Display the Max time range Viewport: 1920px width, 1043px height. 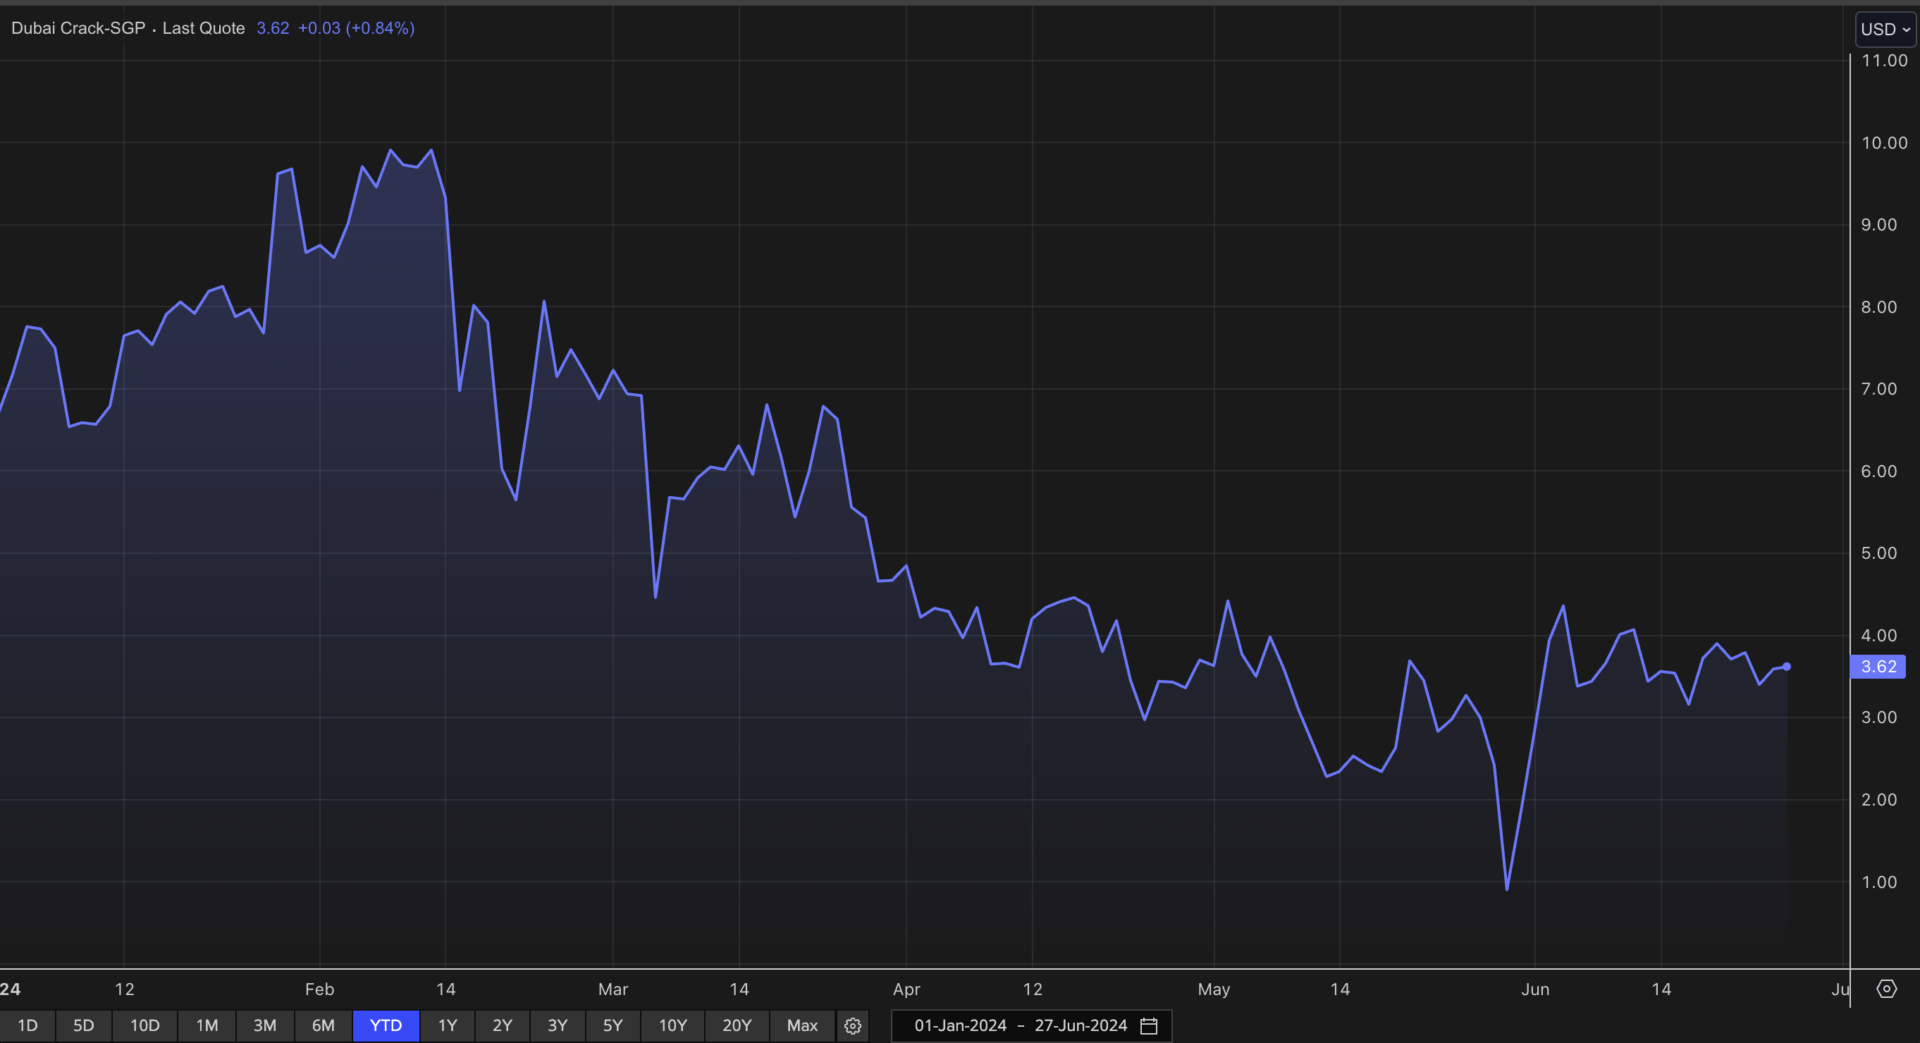coord(802,1026)
